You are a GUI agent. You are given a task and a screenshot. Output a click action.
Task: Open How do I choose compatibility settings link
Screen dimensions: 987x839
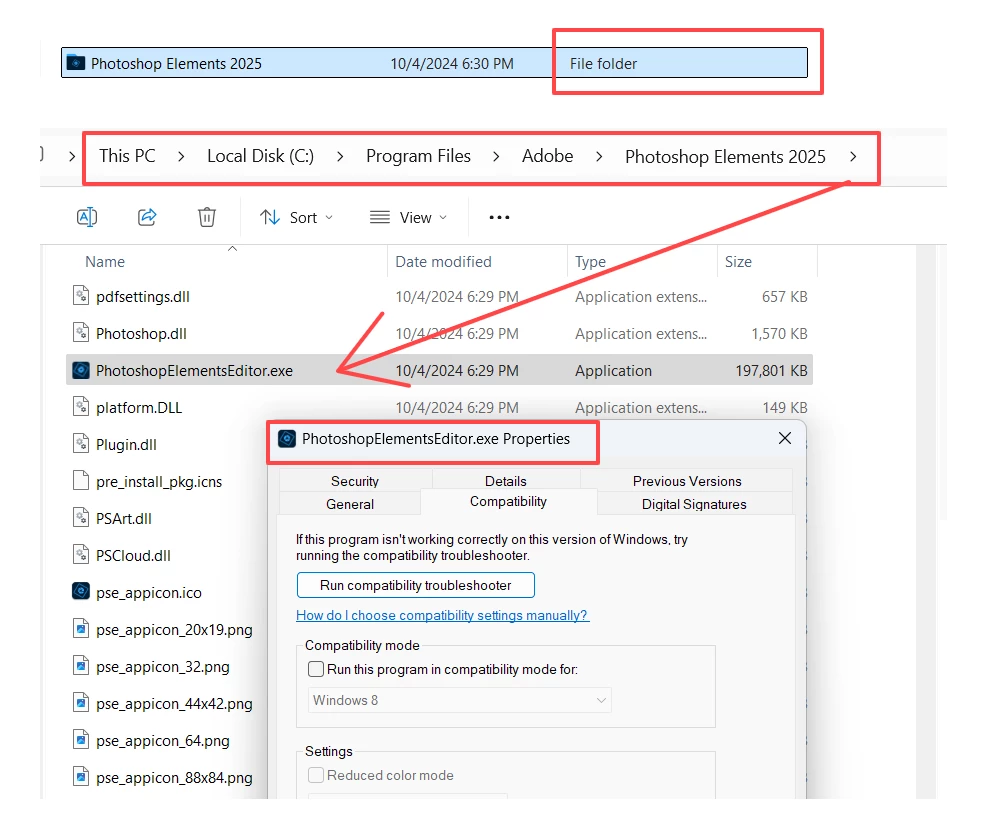coord(442,615)
